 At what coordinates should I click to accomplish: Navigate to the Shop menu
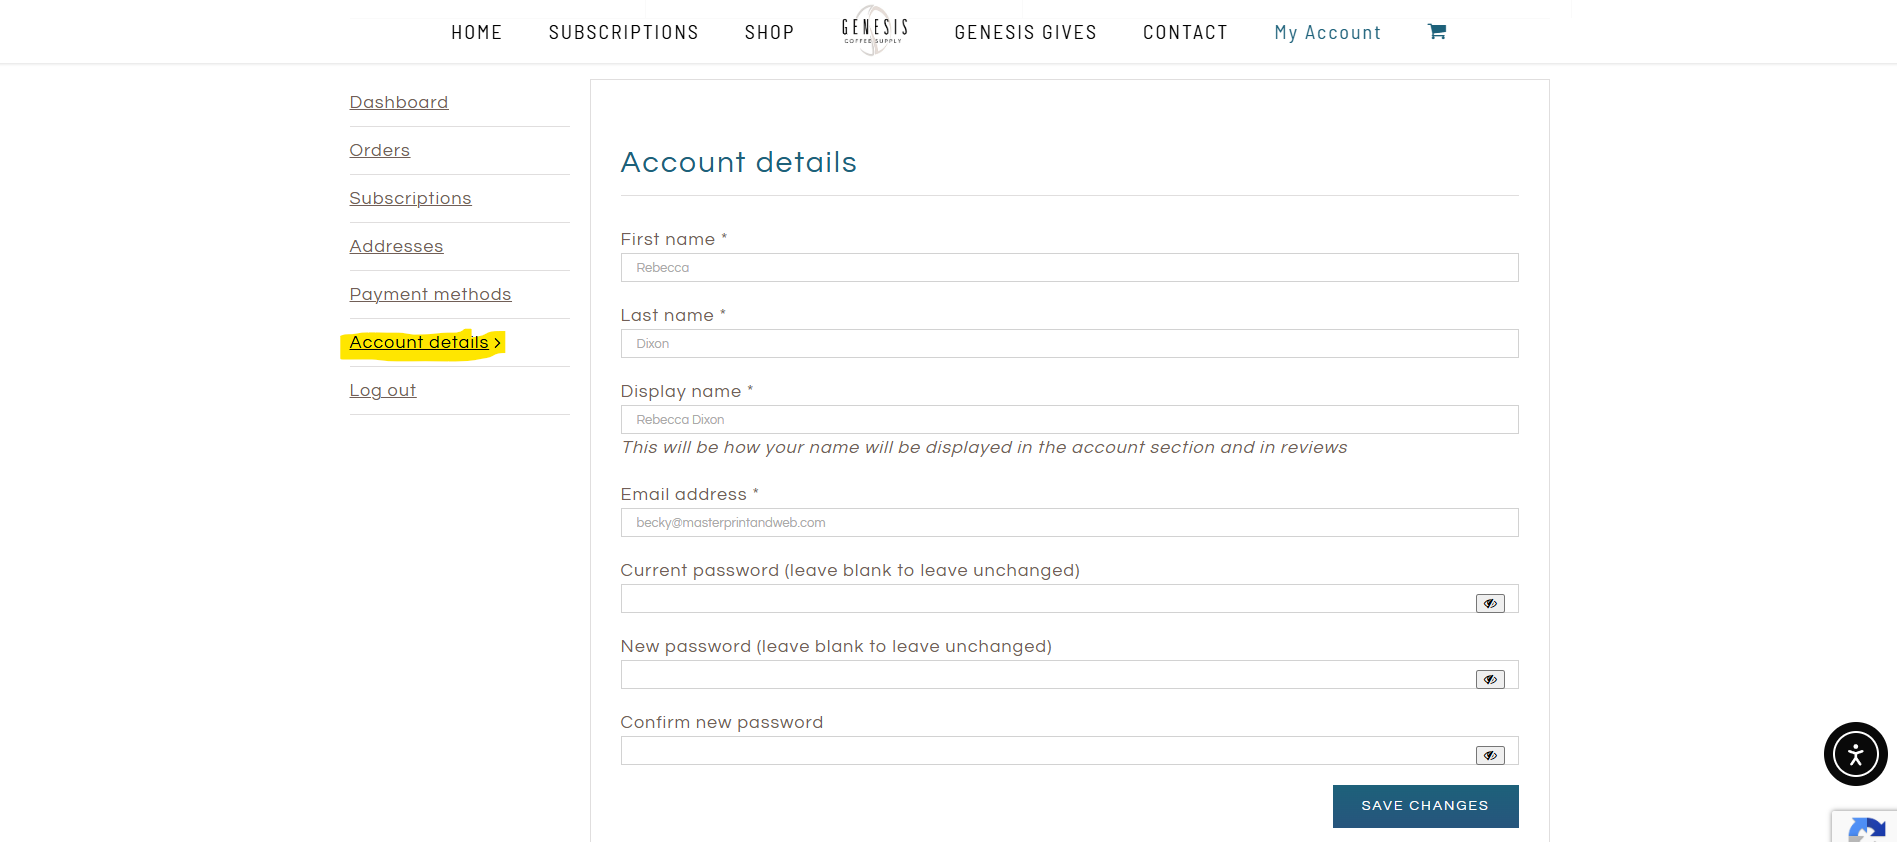pyautogui.click(x=769, y=33)
